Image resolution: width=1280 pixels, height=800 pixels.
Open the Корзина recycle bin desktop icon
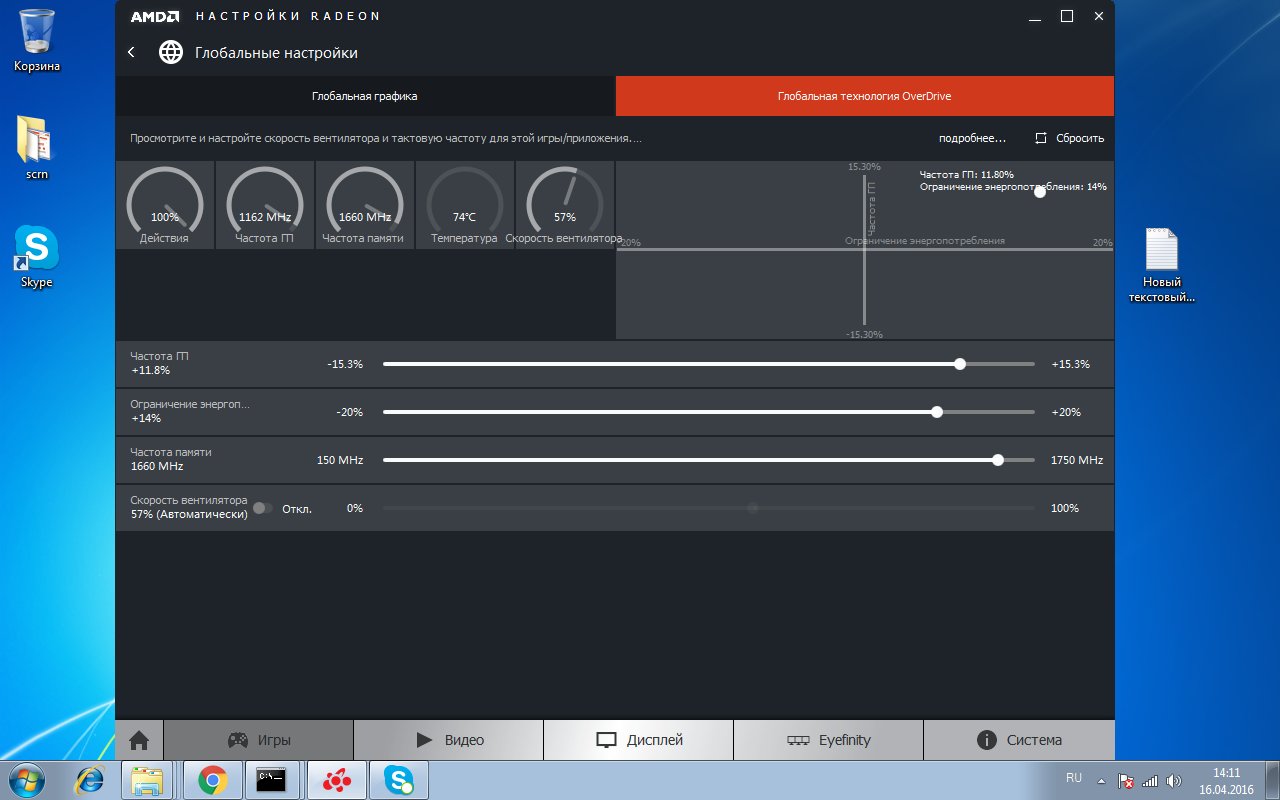click(37, 40)
